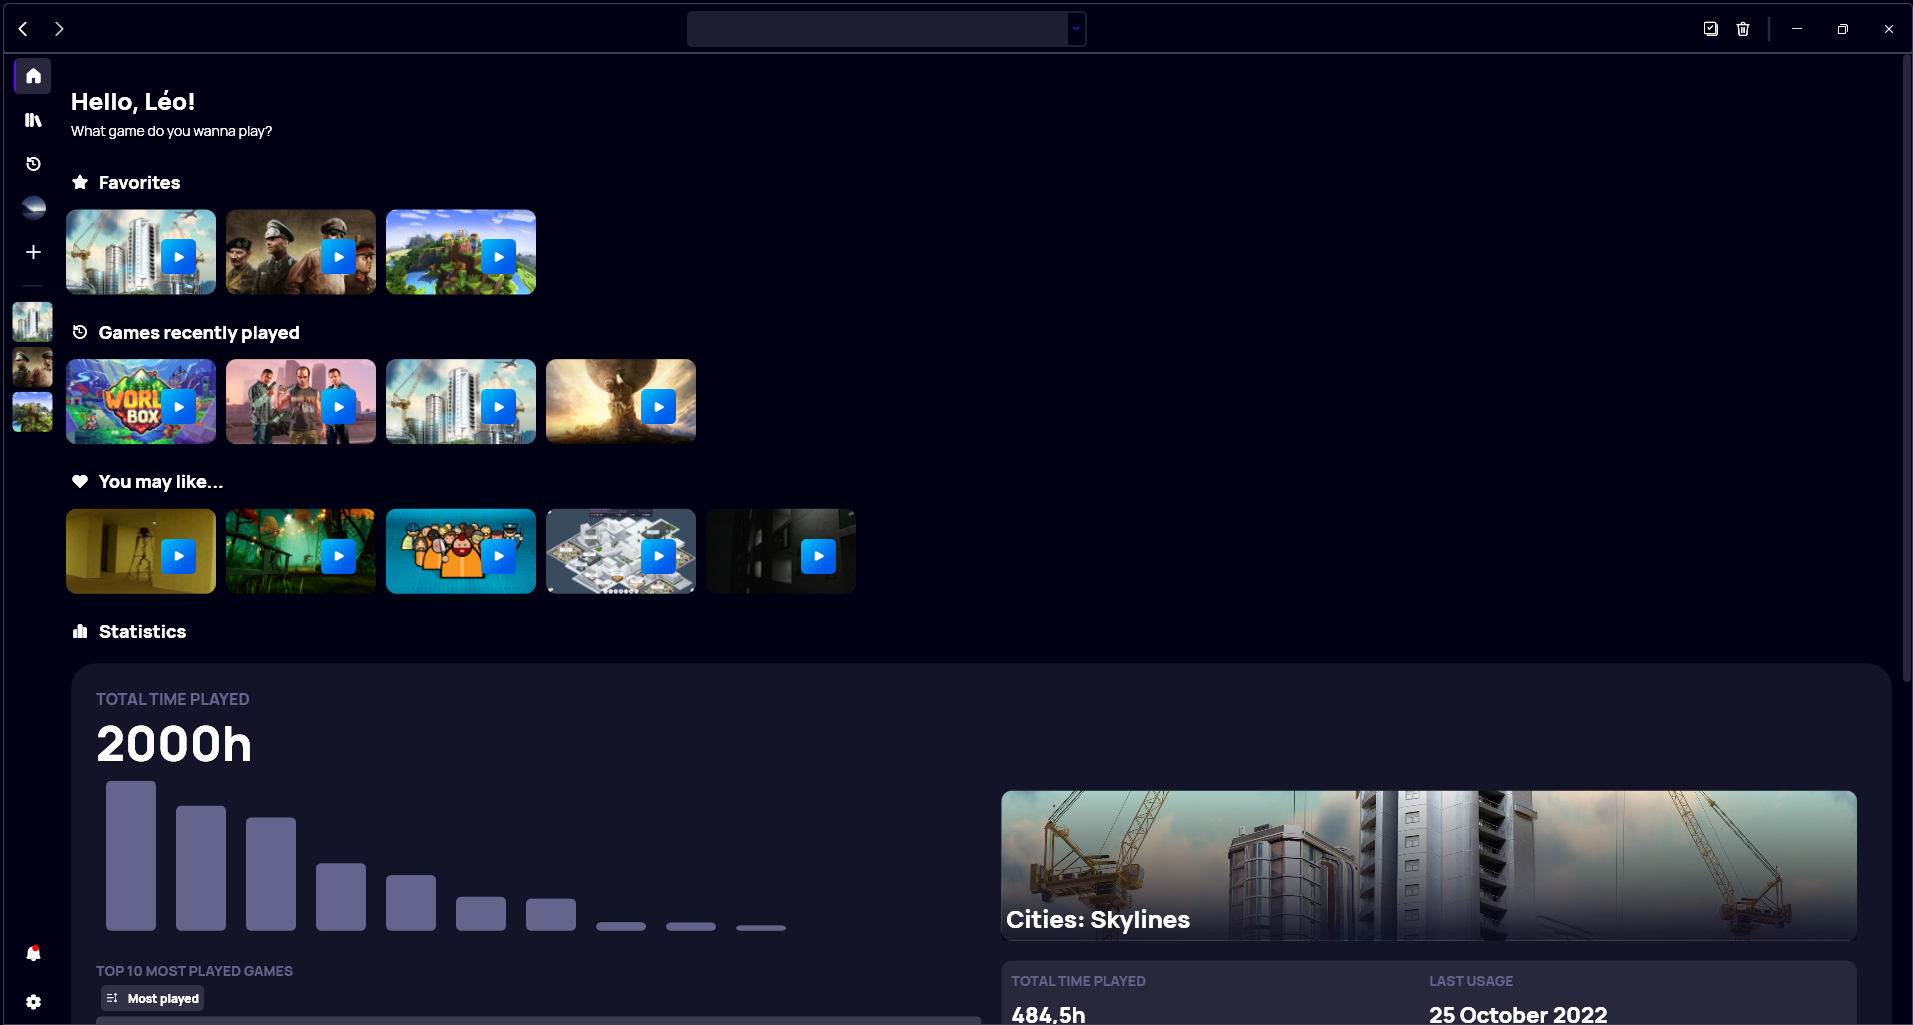The image size is (1913, 1025).
Task: Play Cities: Skylines from Favorites
Action: tap(179, 257)
